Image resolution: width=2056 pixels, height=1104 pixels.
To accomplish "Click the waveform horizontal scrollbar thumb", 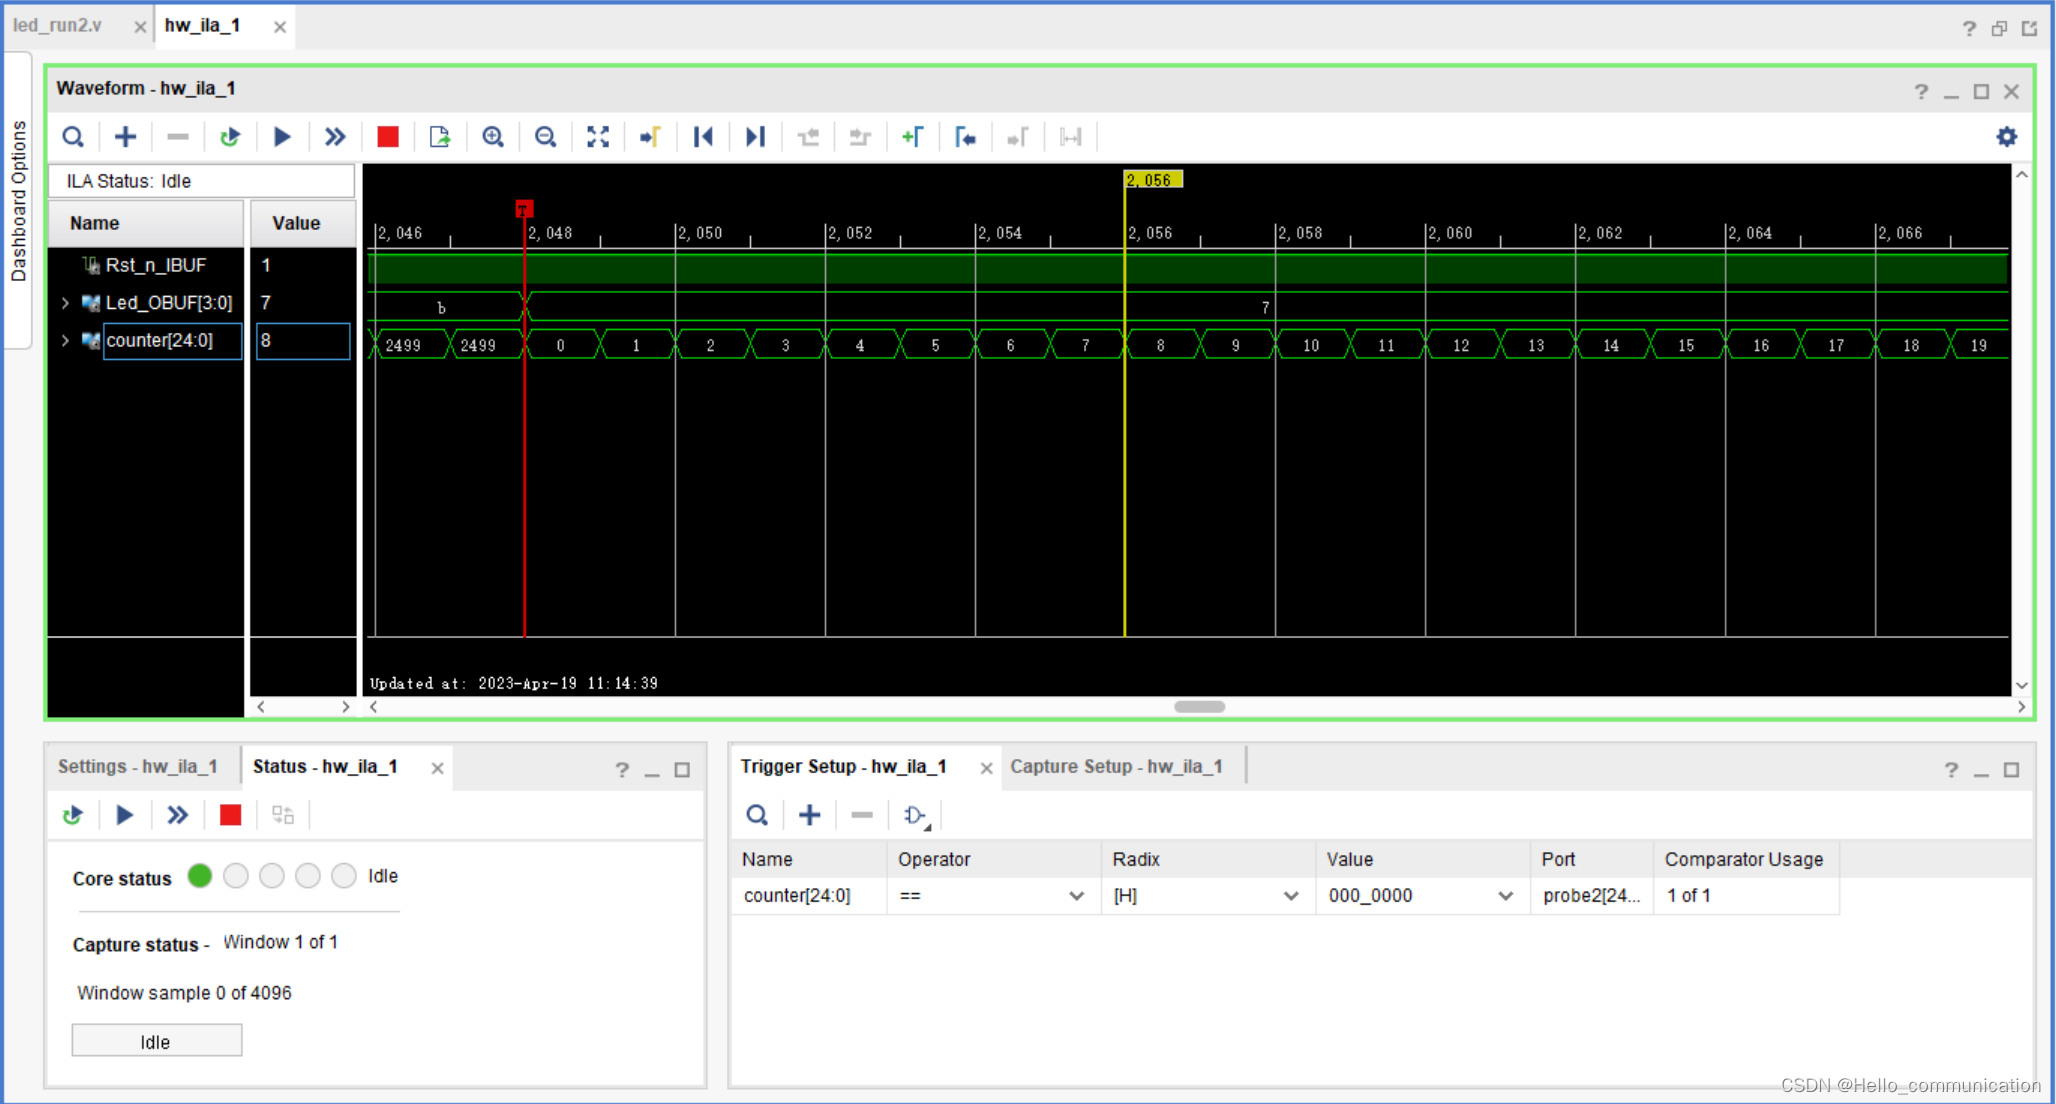I will pos(1199,707).
